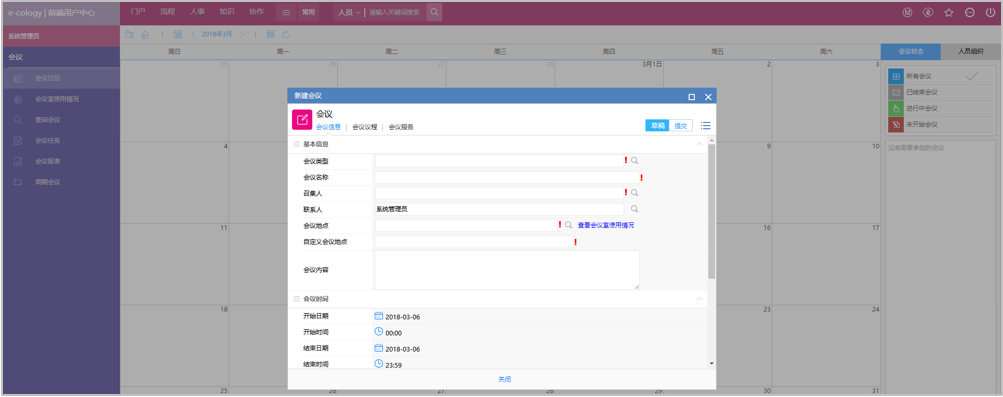Click the power logout icon in header
The height and width of the screenshot is (397, 1003).
click(990, 12)
